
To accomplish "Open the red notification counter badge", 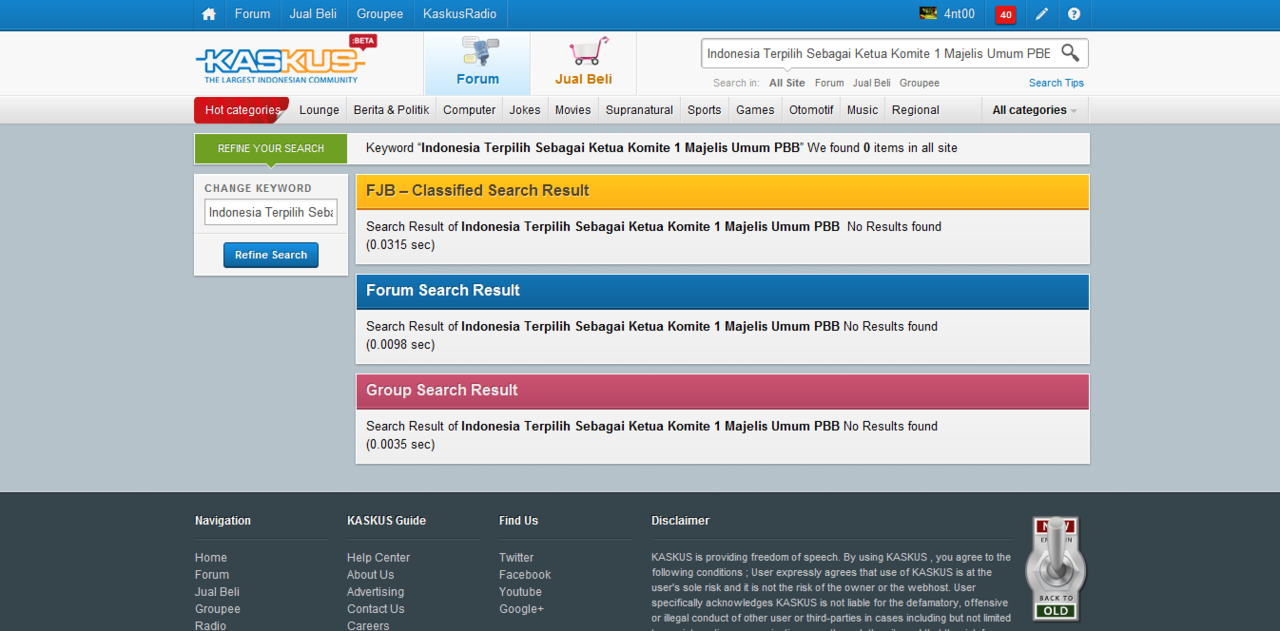I will [x=1005, y=14].
